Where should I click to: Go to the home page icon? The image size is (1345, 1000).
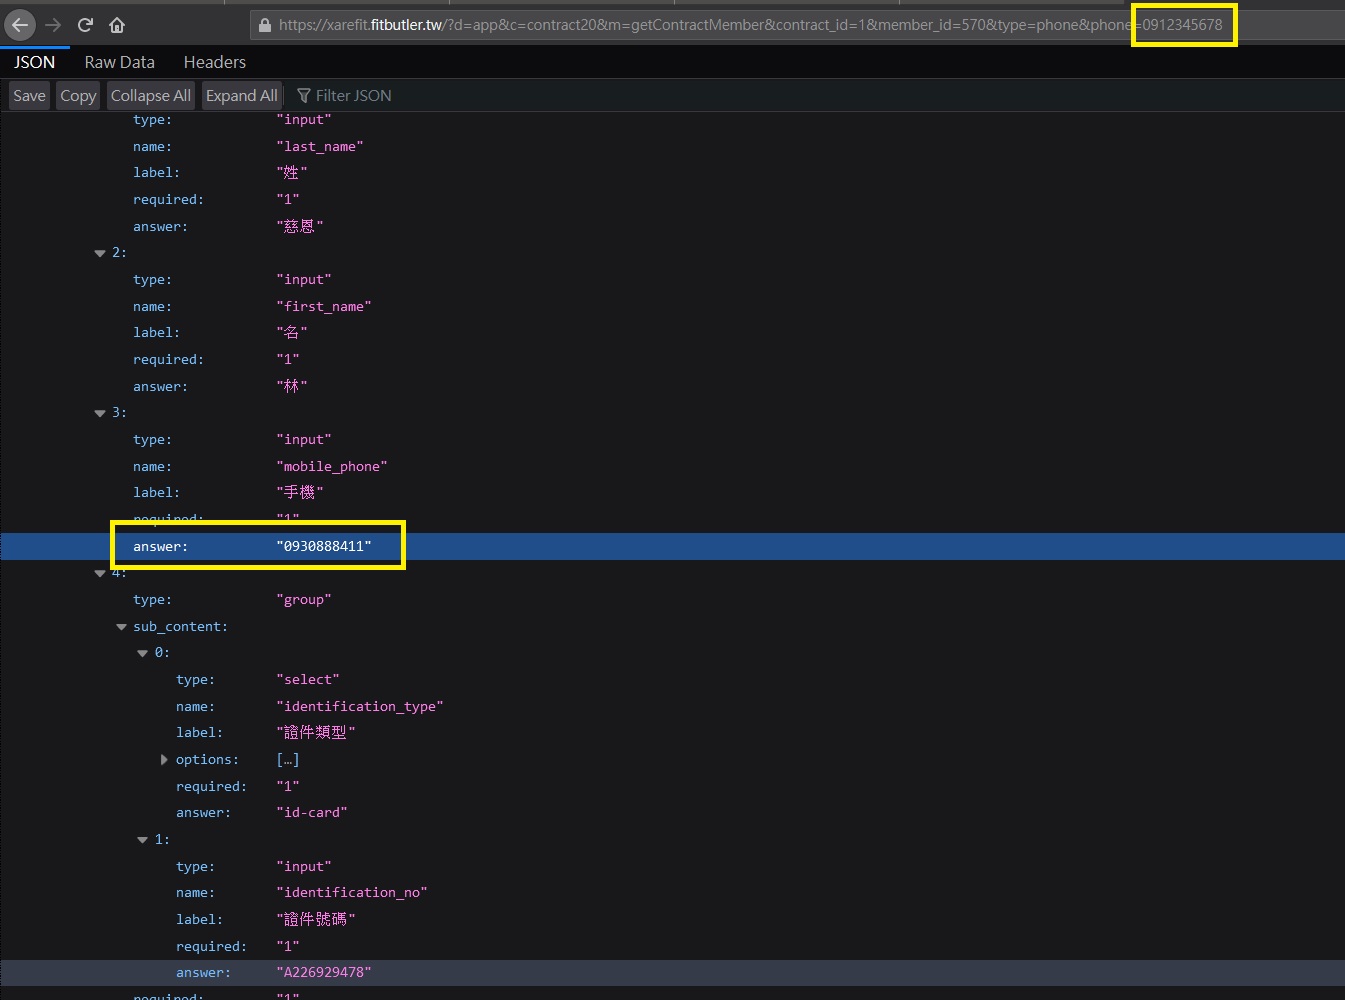[117, 25]
